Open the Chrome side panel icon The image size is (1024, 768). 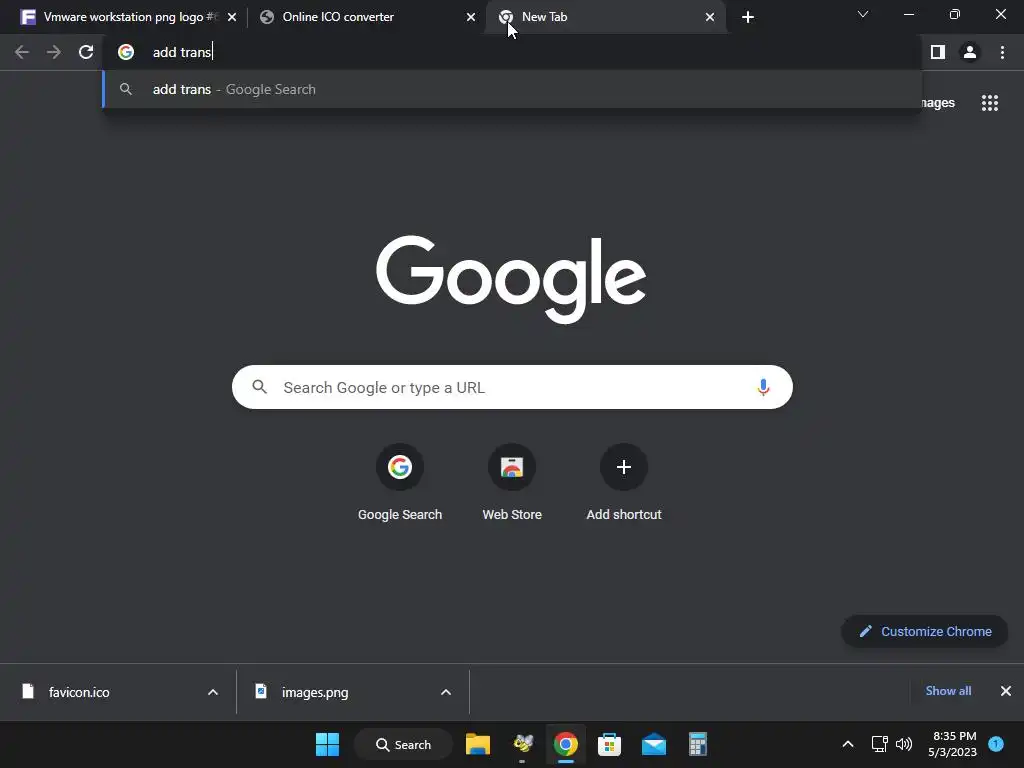pos(938,52)
